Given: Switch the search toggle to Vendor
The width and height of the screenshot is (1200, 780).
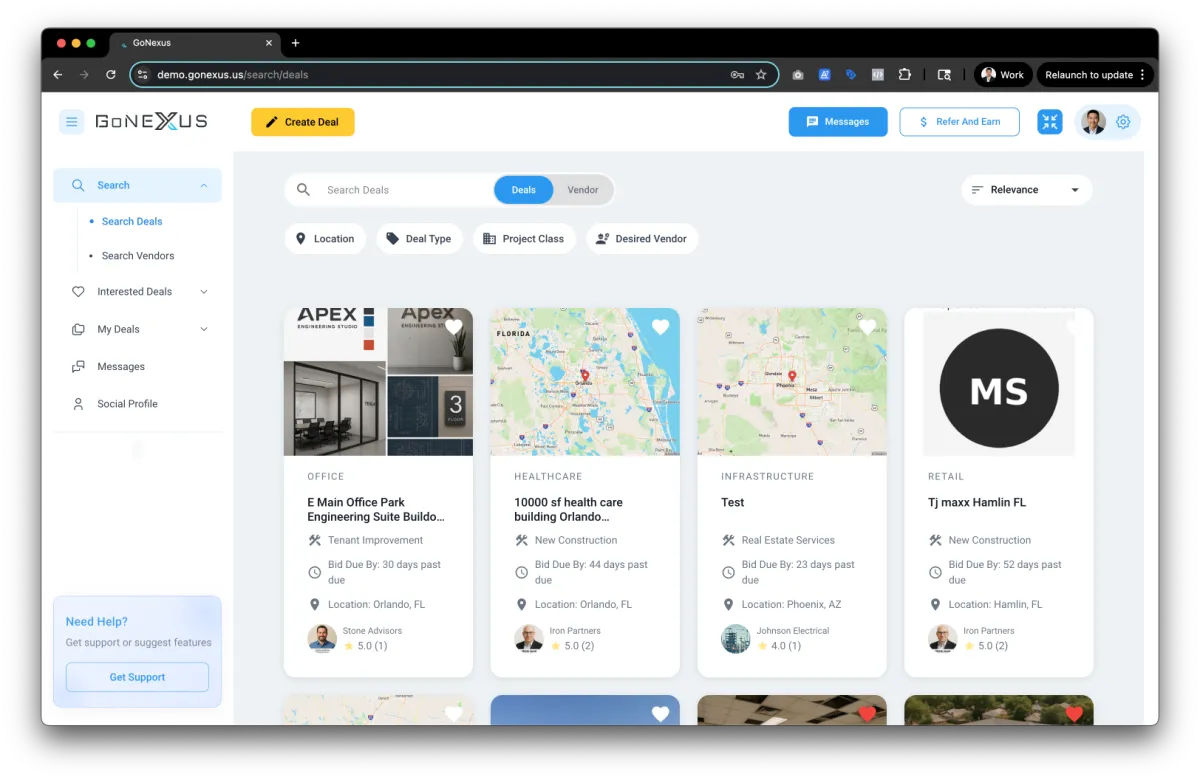Looking at the screenshot, I should tap(583, 190).
